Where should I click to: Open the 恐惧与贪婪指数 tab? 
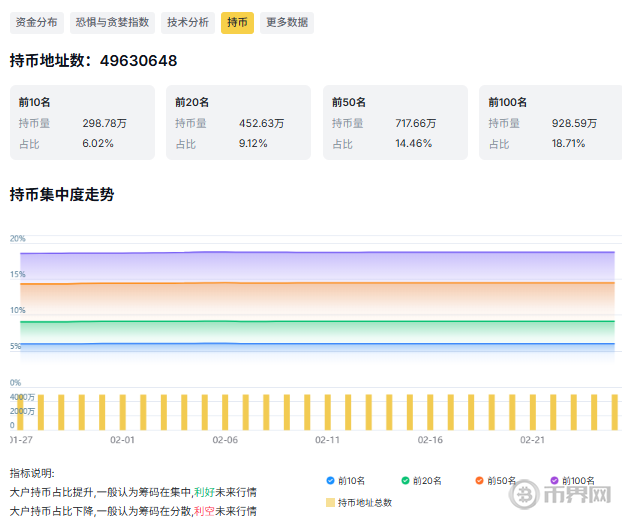112,23
